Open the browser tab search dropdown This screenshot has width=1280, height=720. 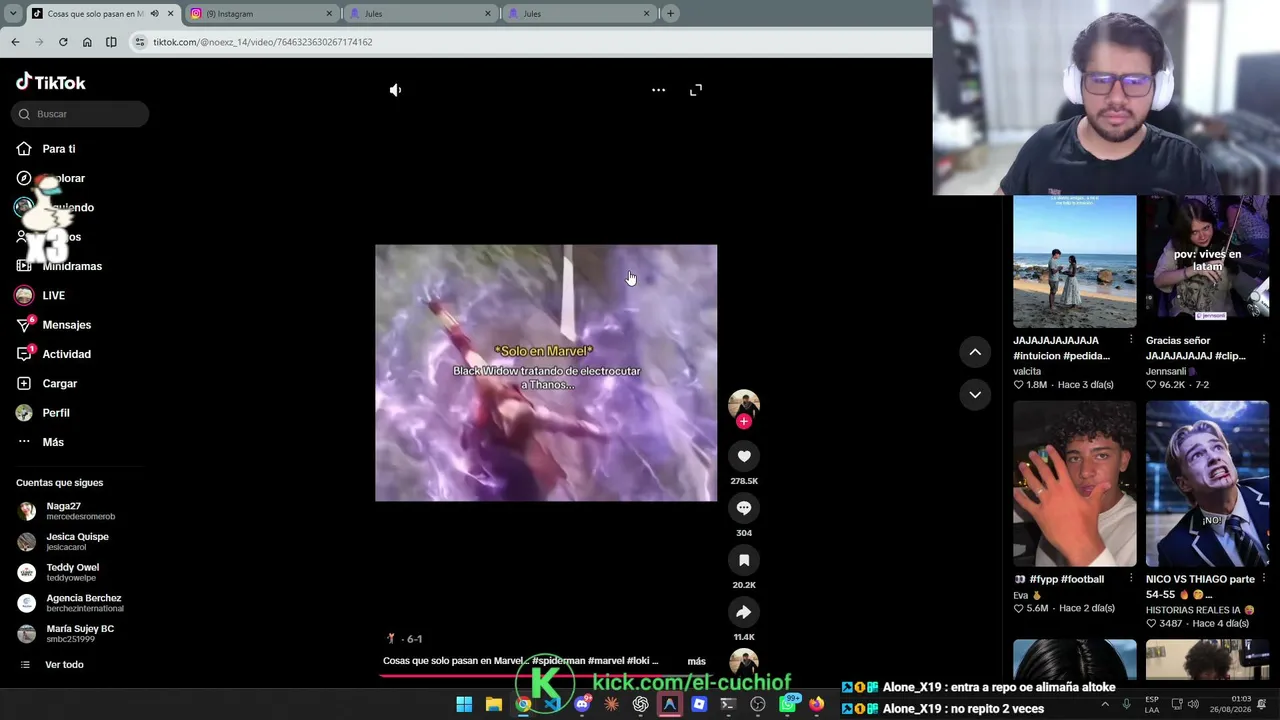pos(12,14)
